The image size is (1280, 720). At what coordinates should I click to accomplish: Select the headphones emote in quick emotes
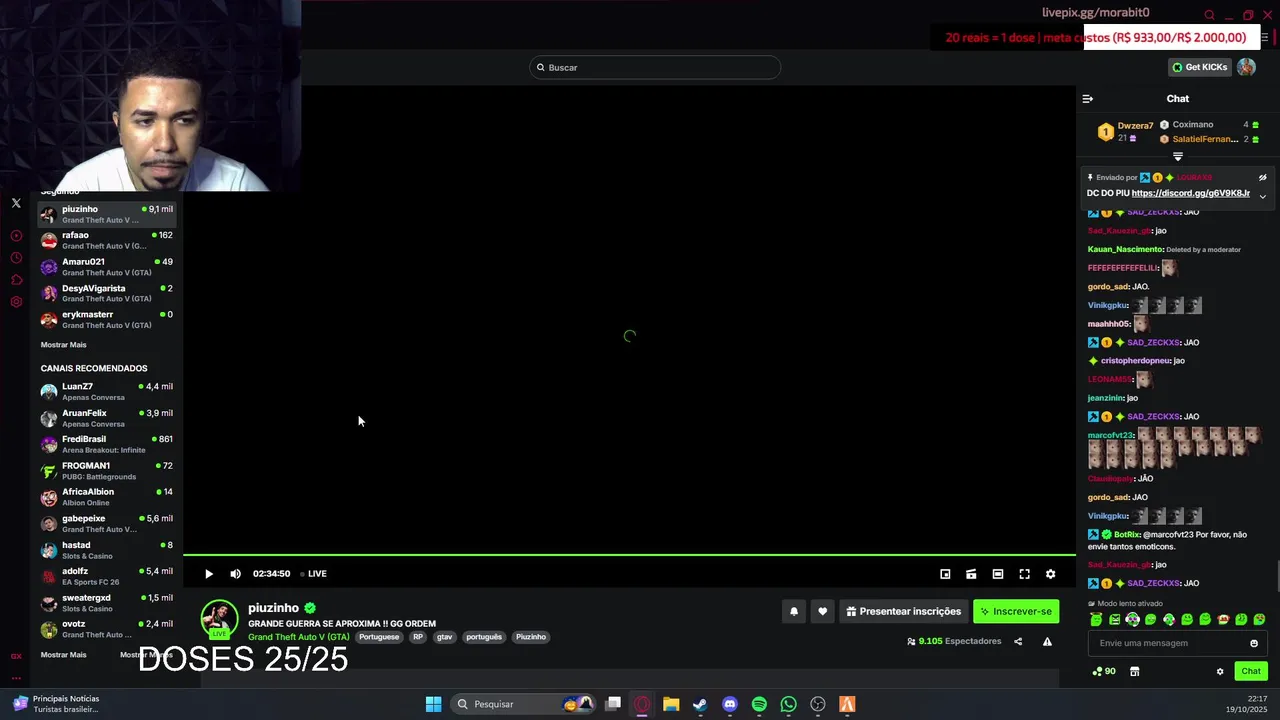click(x=1133, y=620)
